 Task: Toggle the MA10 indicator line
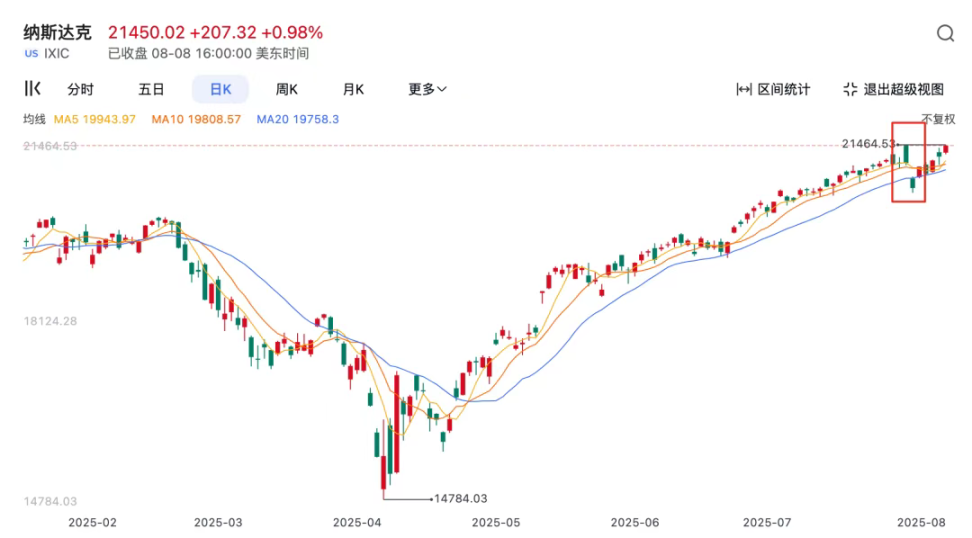pos(196,119)
